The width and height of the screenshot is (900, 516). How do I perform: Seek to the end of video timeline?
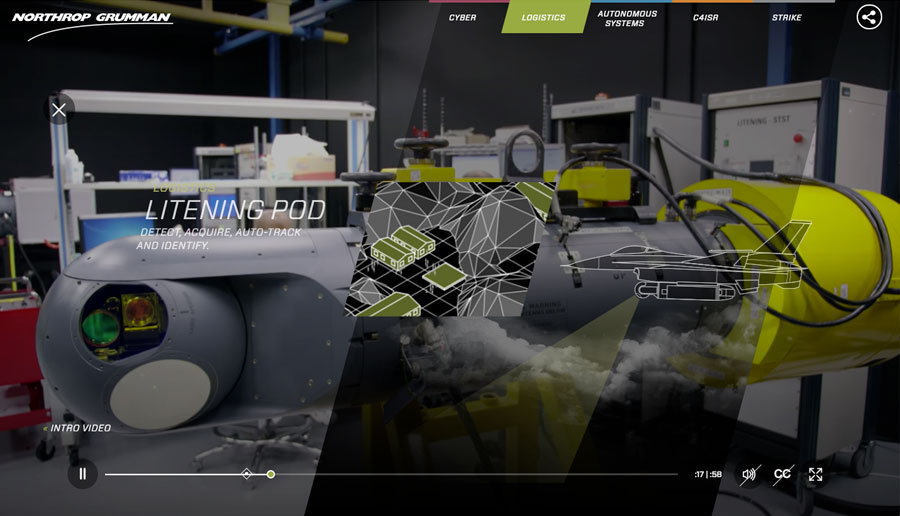pos(675,474)
